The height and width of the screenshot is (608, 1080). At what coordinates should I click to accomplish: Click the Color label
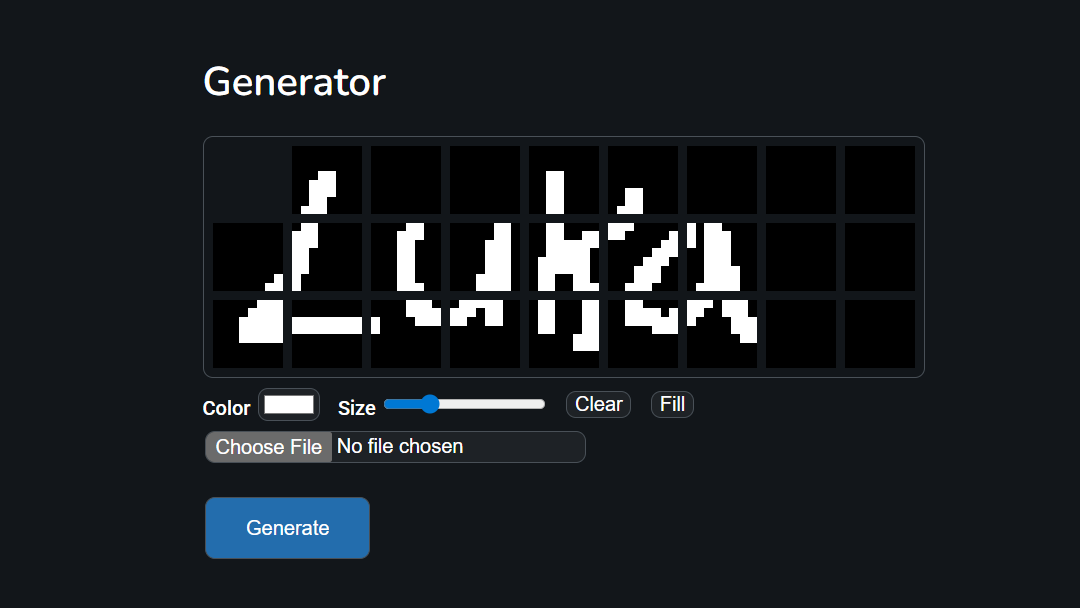pyautogui.click(x=227, y=408)
